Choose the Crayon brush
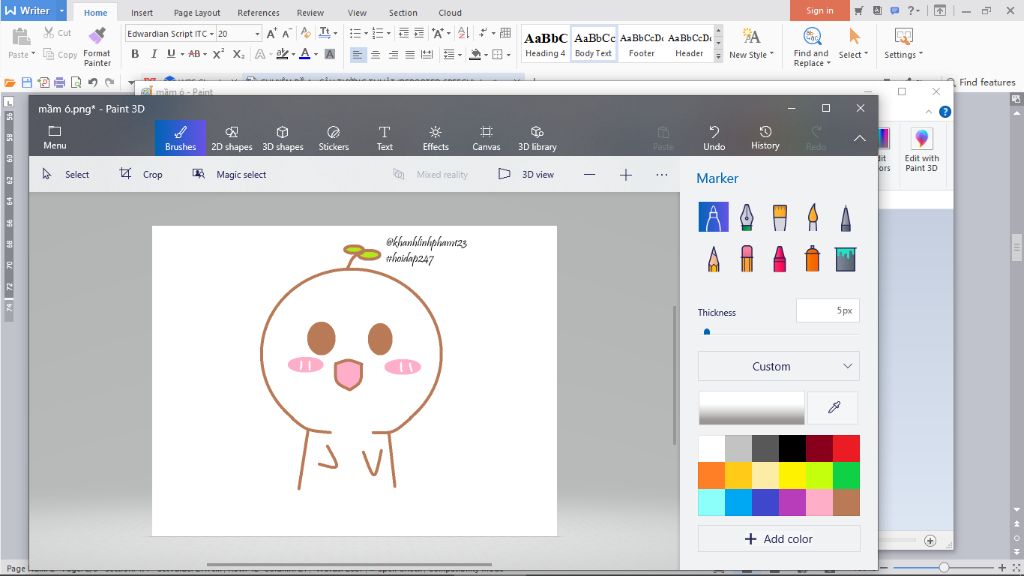Viewport: 1024px width, 576px height. (x=779, y=259)
